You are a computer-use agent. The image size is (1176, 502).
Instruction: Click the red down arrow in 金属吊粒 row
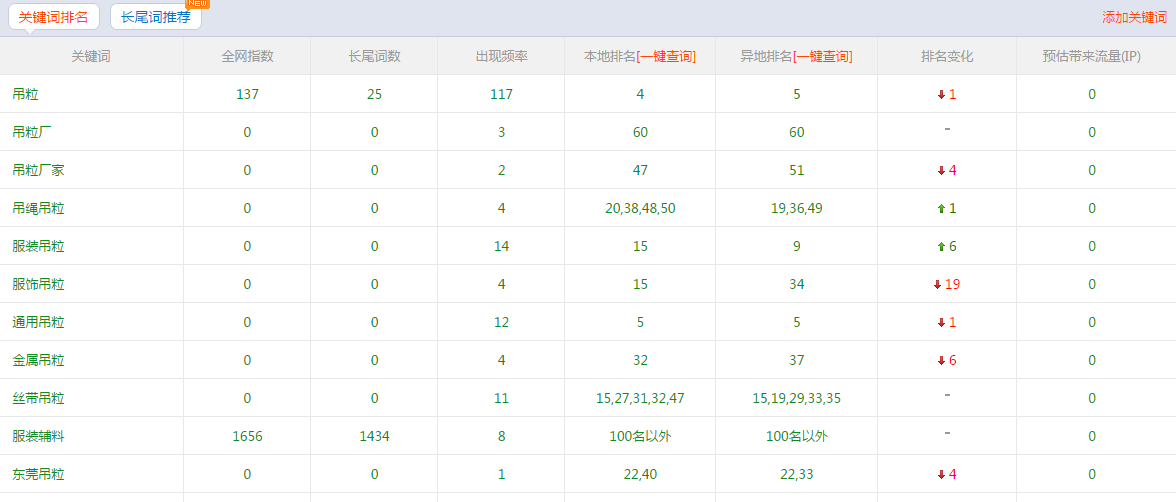point(941,361)
